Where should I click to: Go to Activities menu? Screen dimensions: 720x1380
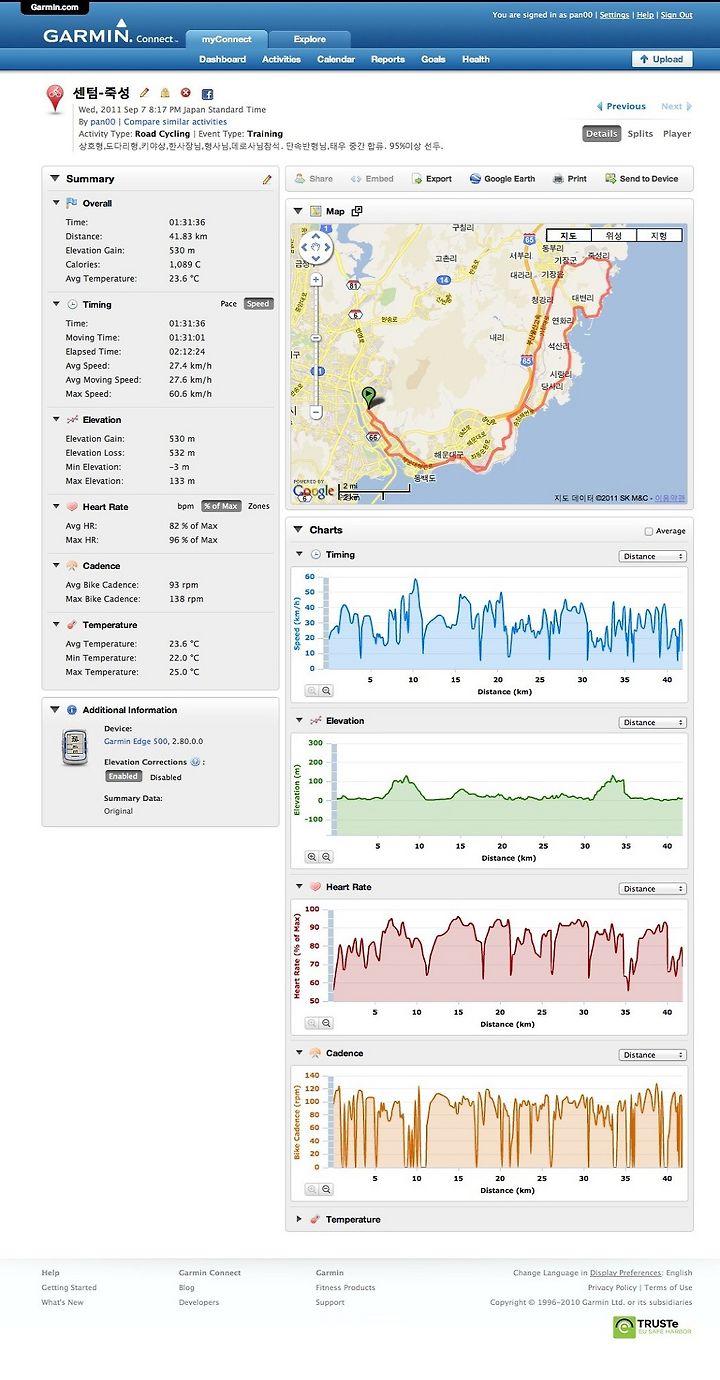pyautogui.click(x=282, y=59)
